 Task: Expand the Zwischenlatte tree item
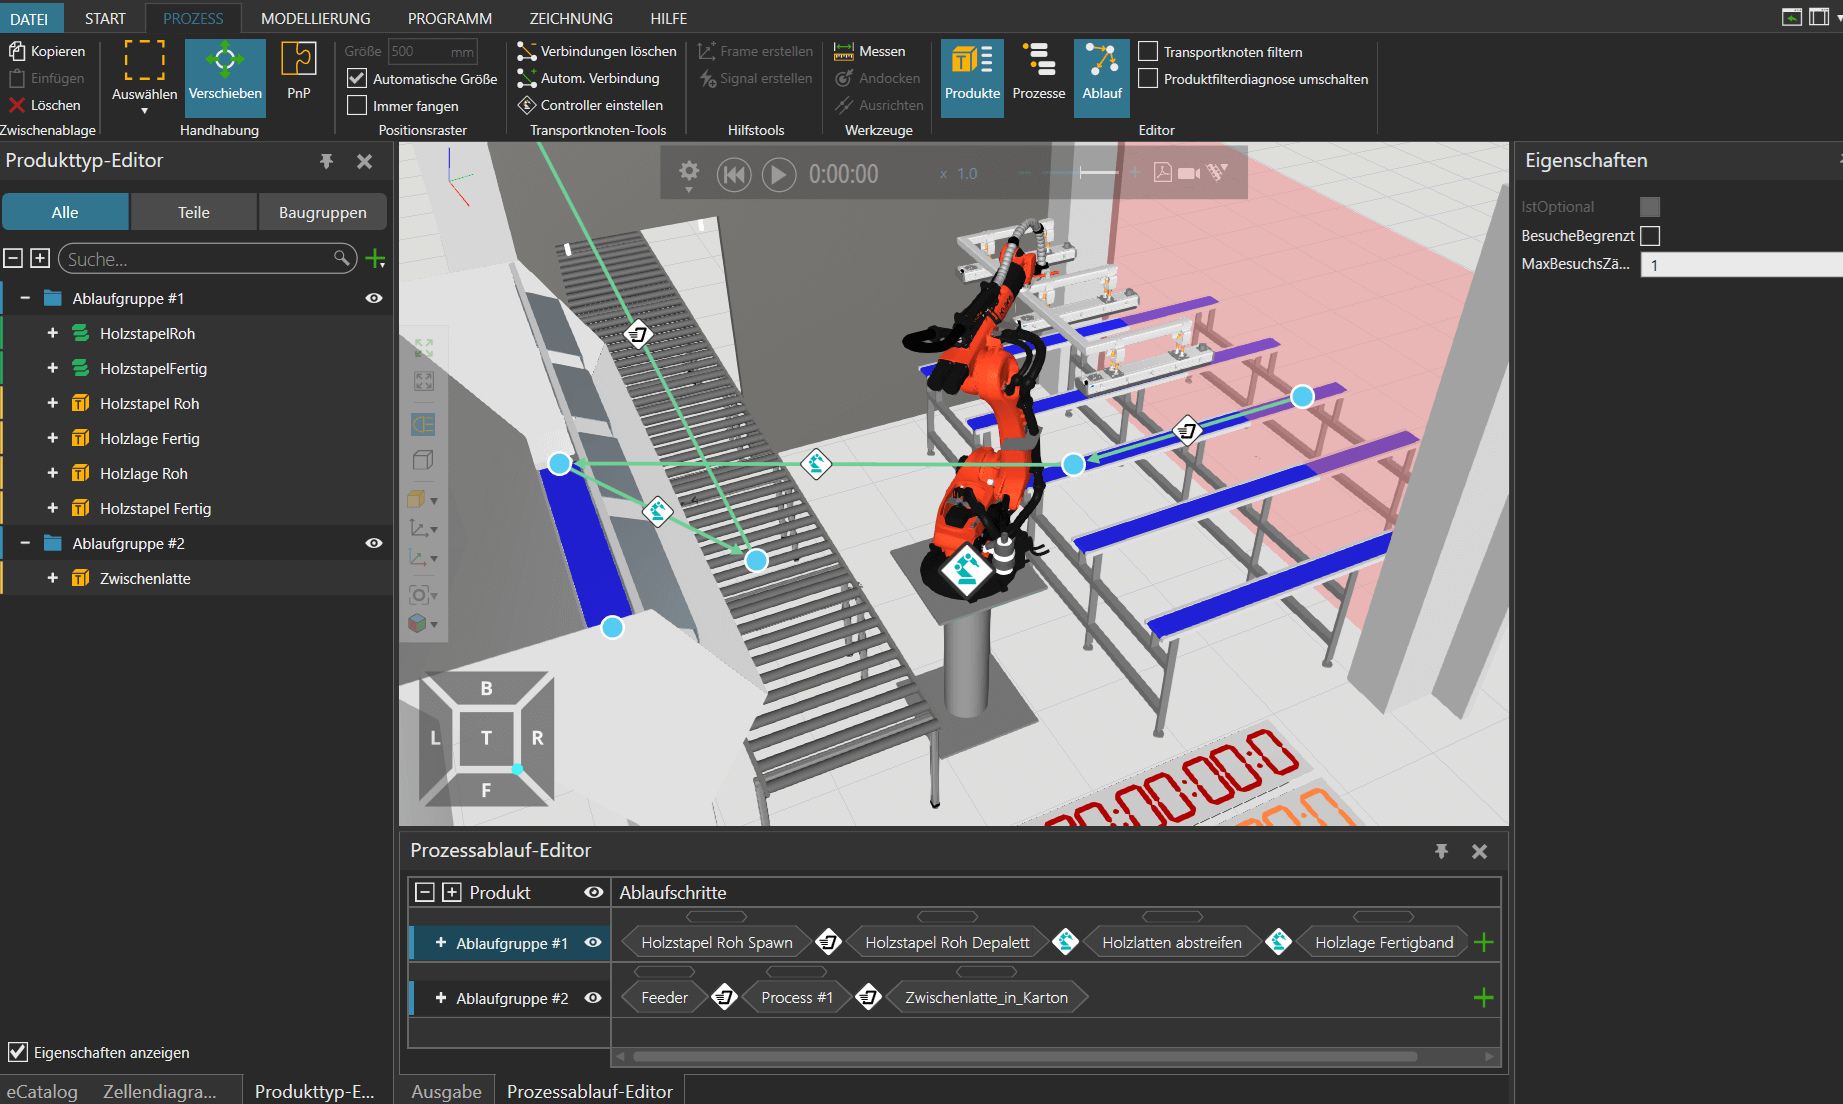(53, 578)
